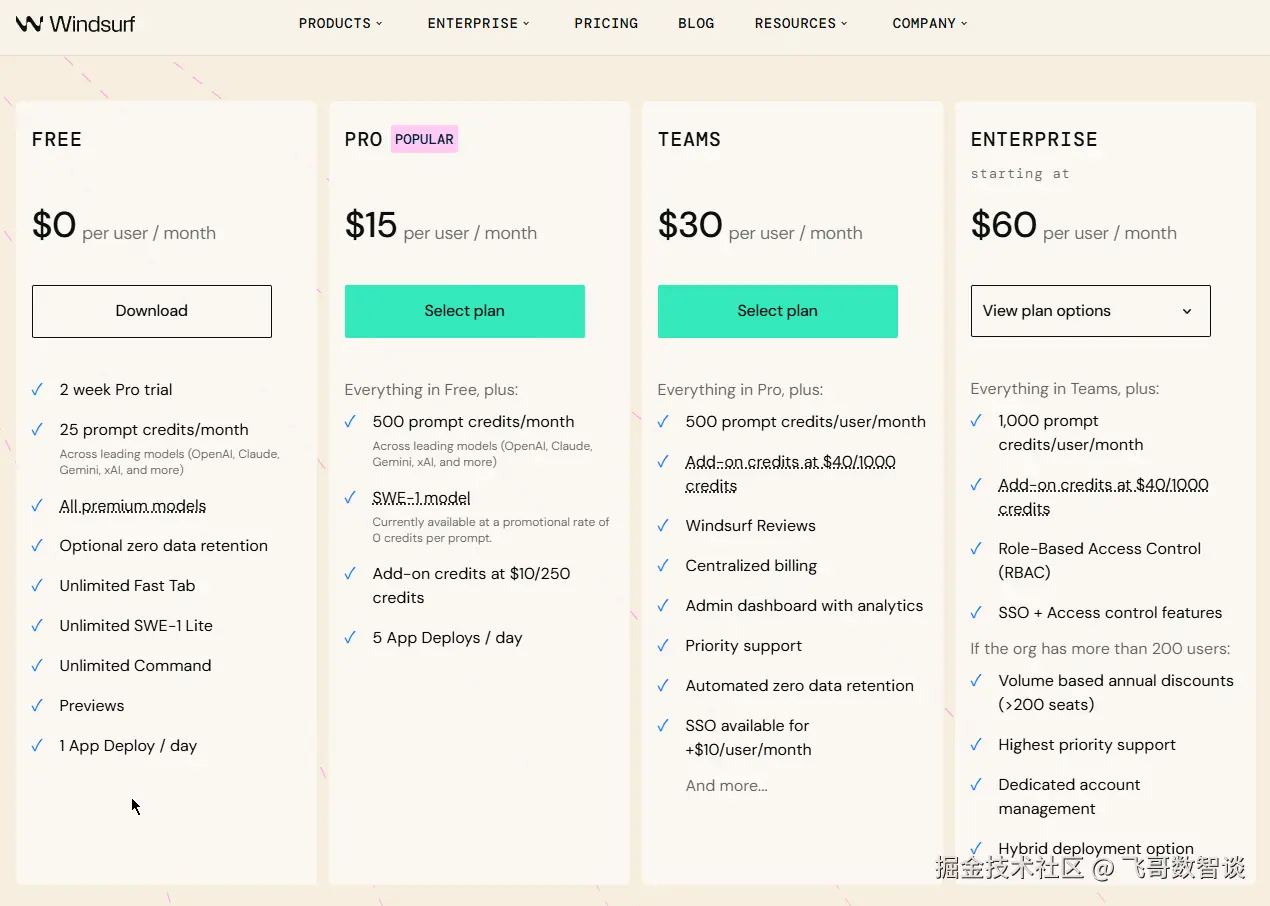Expand the Products menu
The image size is (1270, 906).
click(x=340, y=23)
